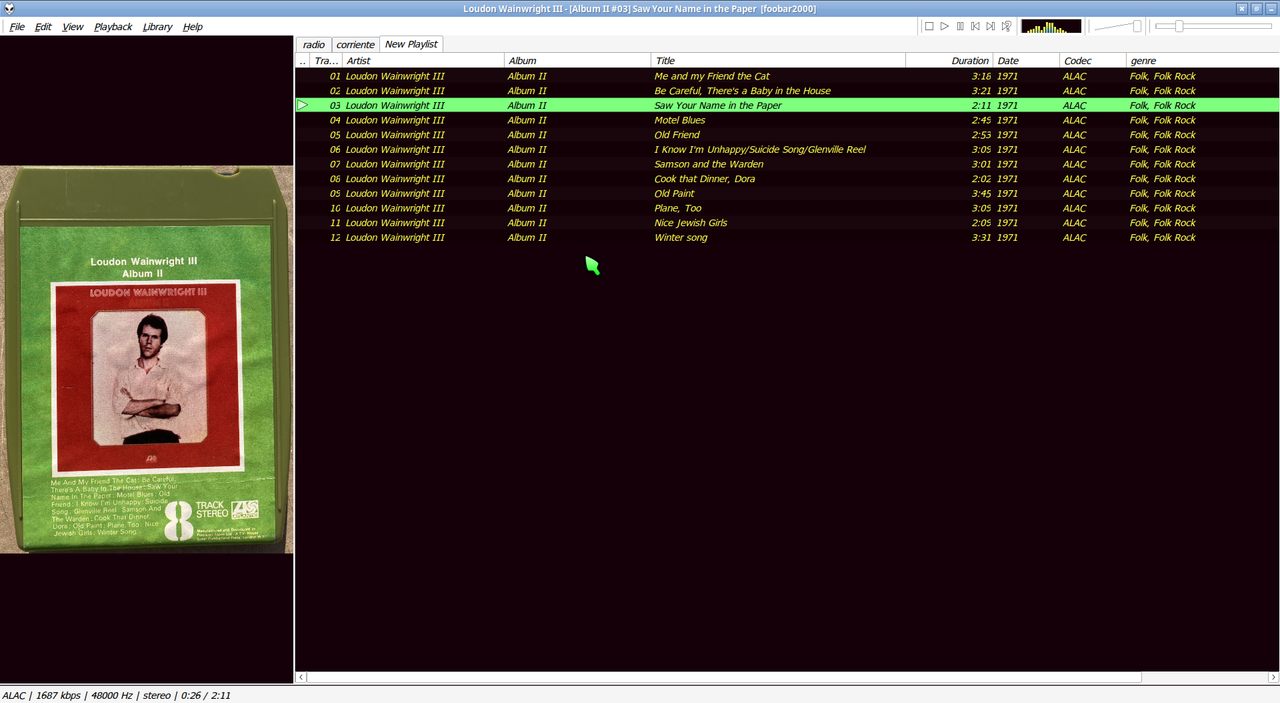Select the 'Motel Blues' track
This screenshot has width=1280, height=703.
point(787,120)
